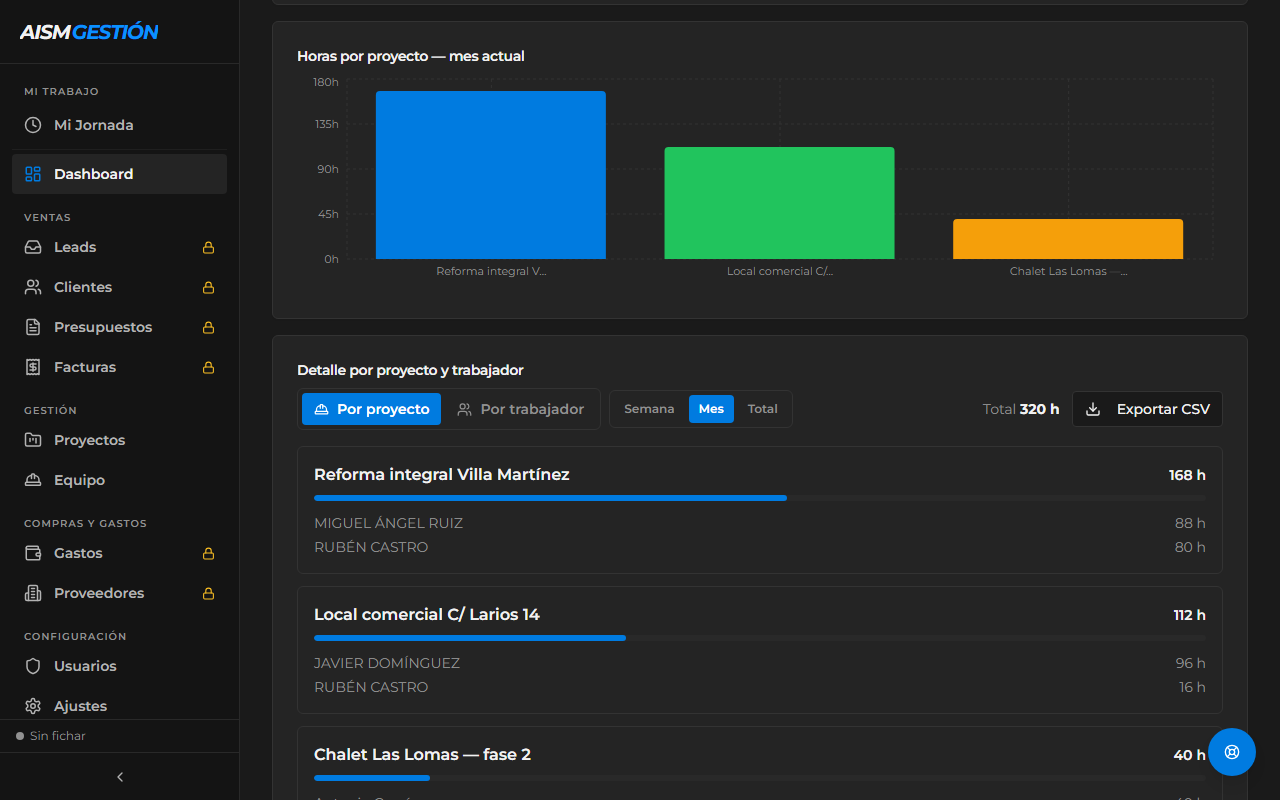
Task: Open Mi Jornada in the sidebar
Action: tap(120, 125)
